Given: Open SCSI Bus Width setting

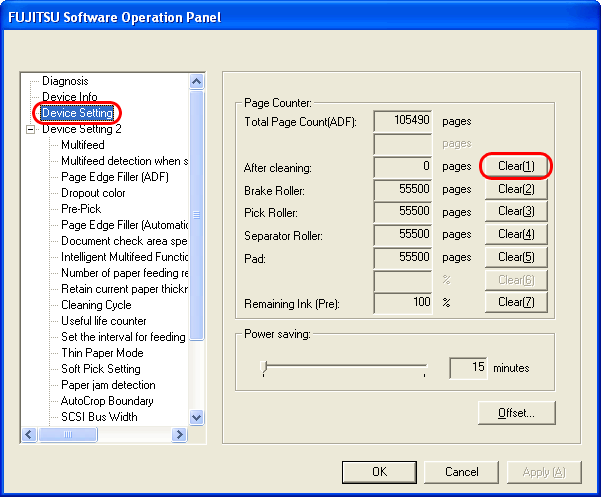Looking at the screenshot, I should 99,417.
